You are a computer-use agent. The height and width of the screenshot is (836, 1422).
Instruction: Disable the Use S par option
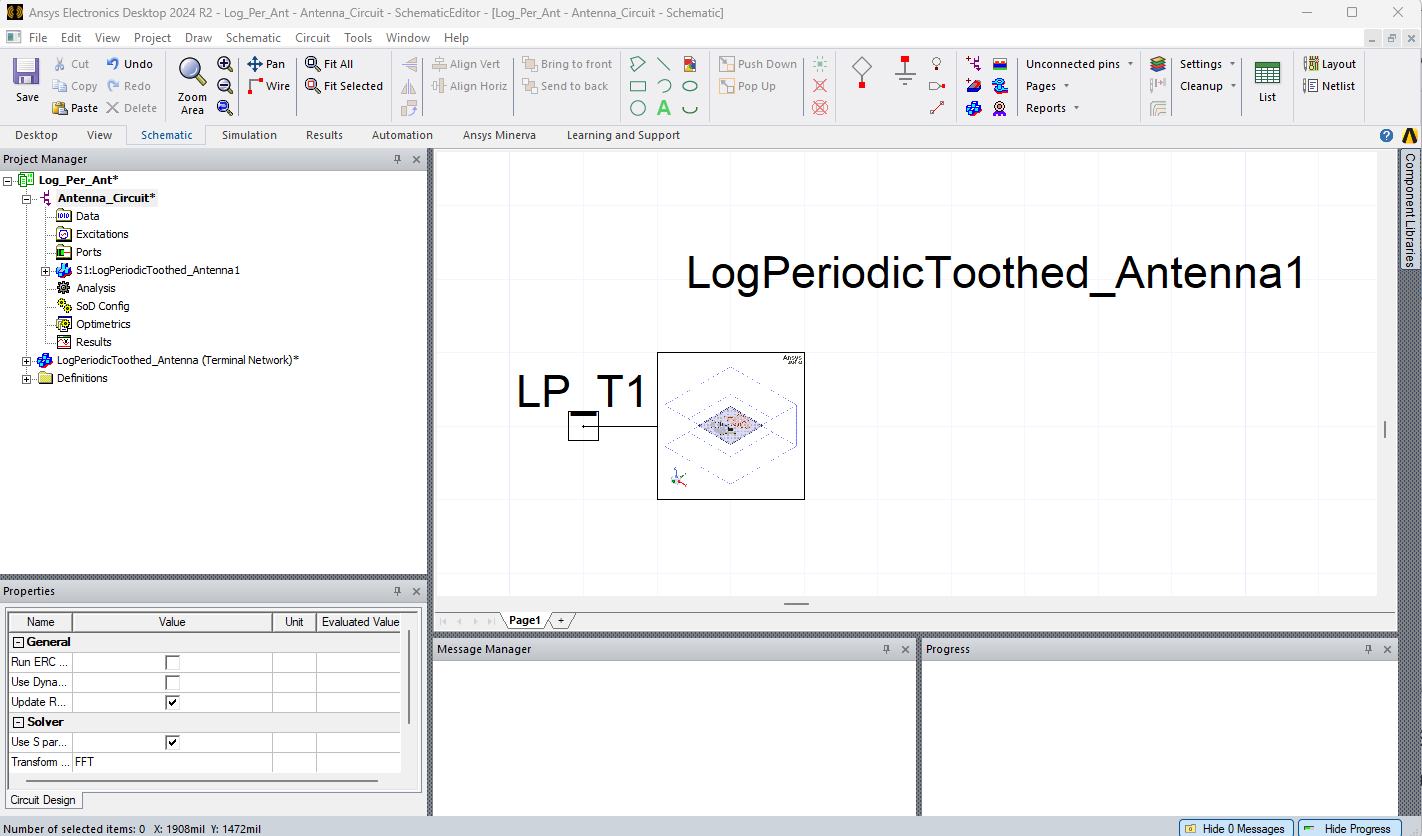pyautogui.click(x=172, y=741)
